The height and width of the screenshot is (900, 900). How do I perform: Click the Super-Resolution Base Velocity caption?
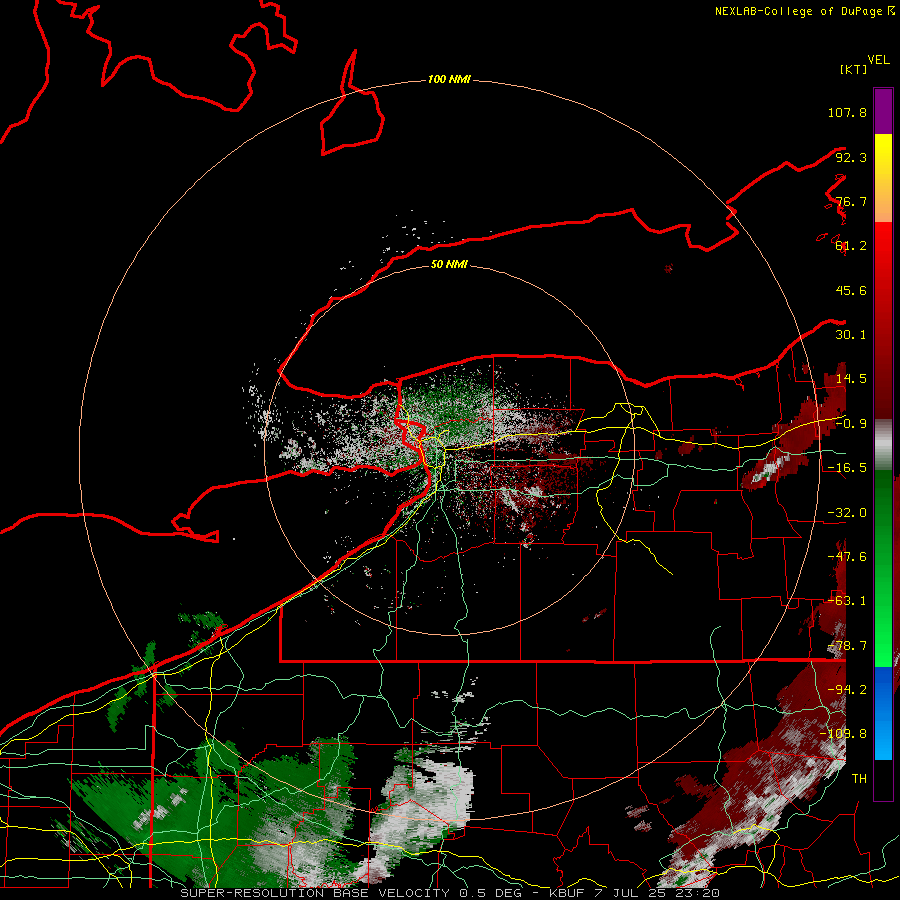point(449,893)
